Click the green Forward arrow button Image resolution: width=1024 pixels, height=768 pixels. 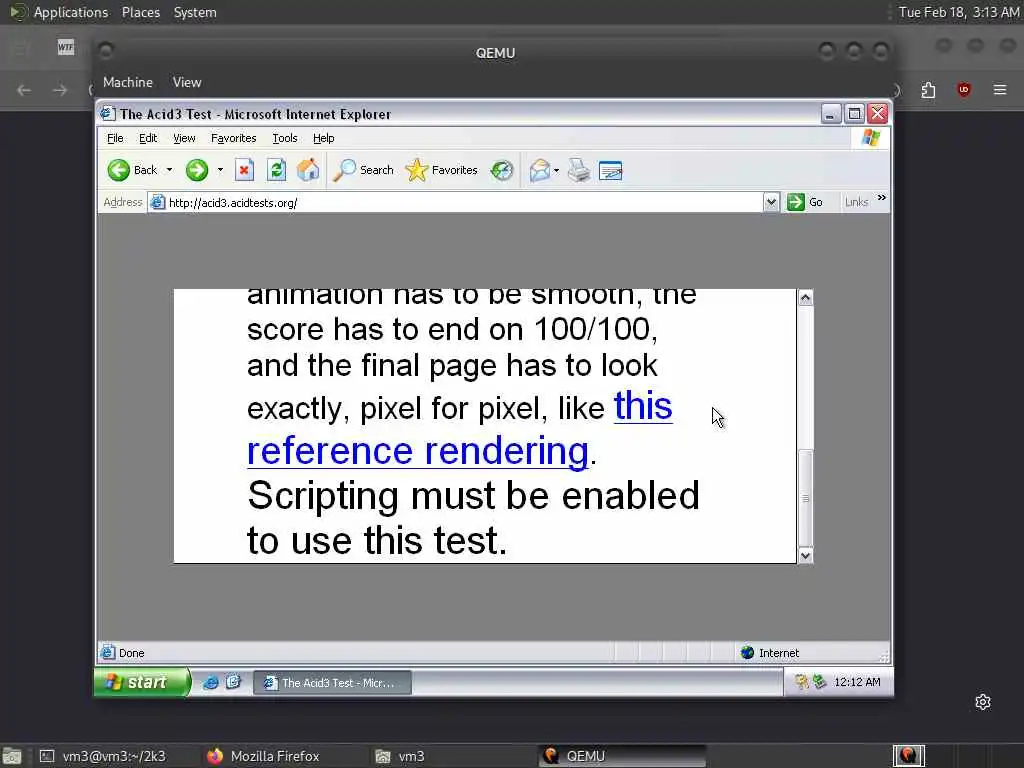[197, 170]
